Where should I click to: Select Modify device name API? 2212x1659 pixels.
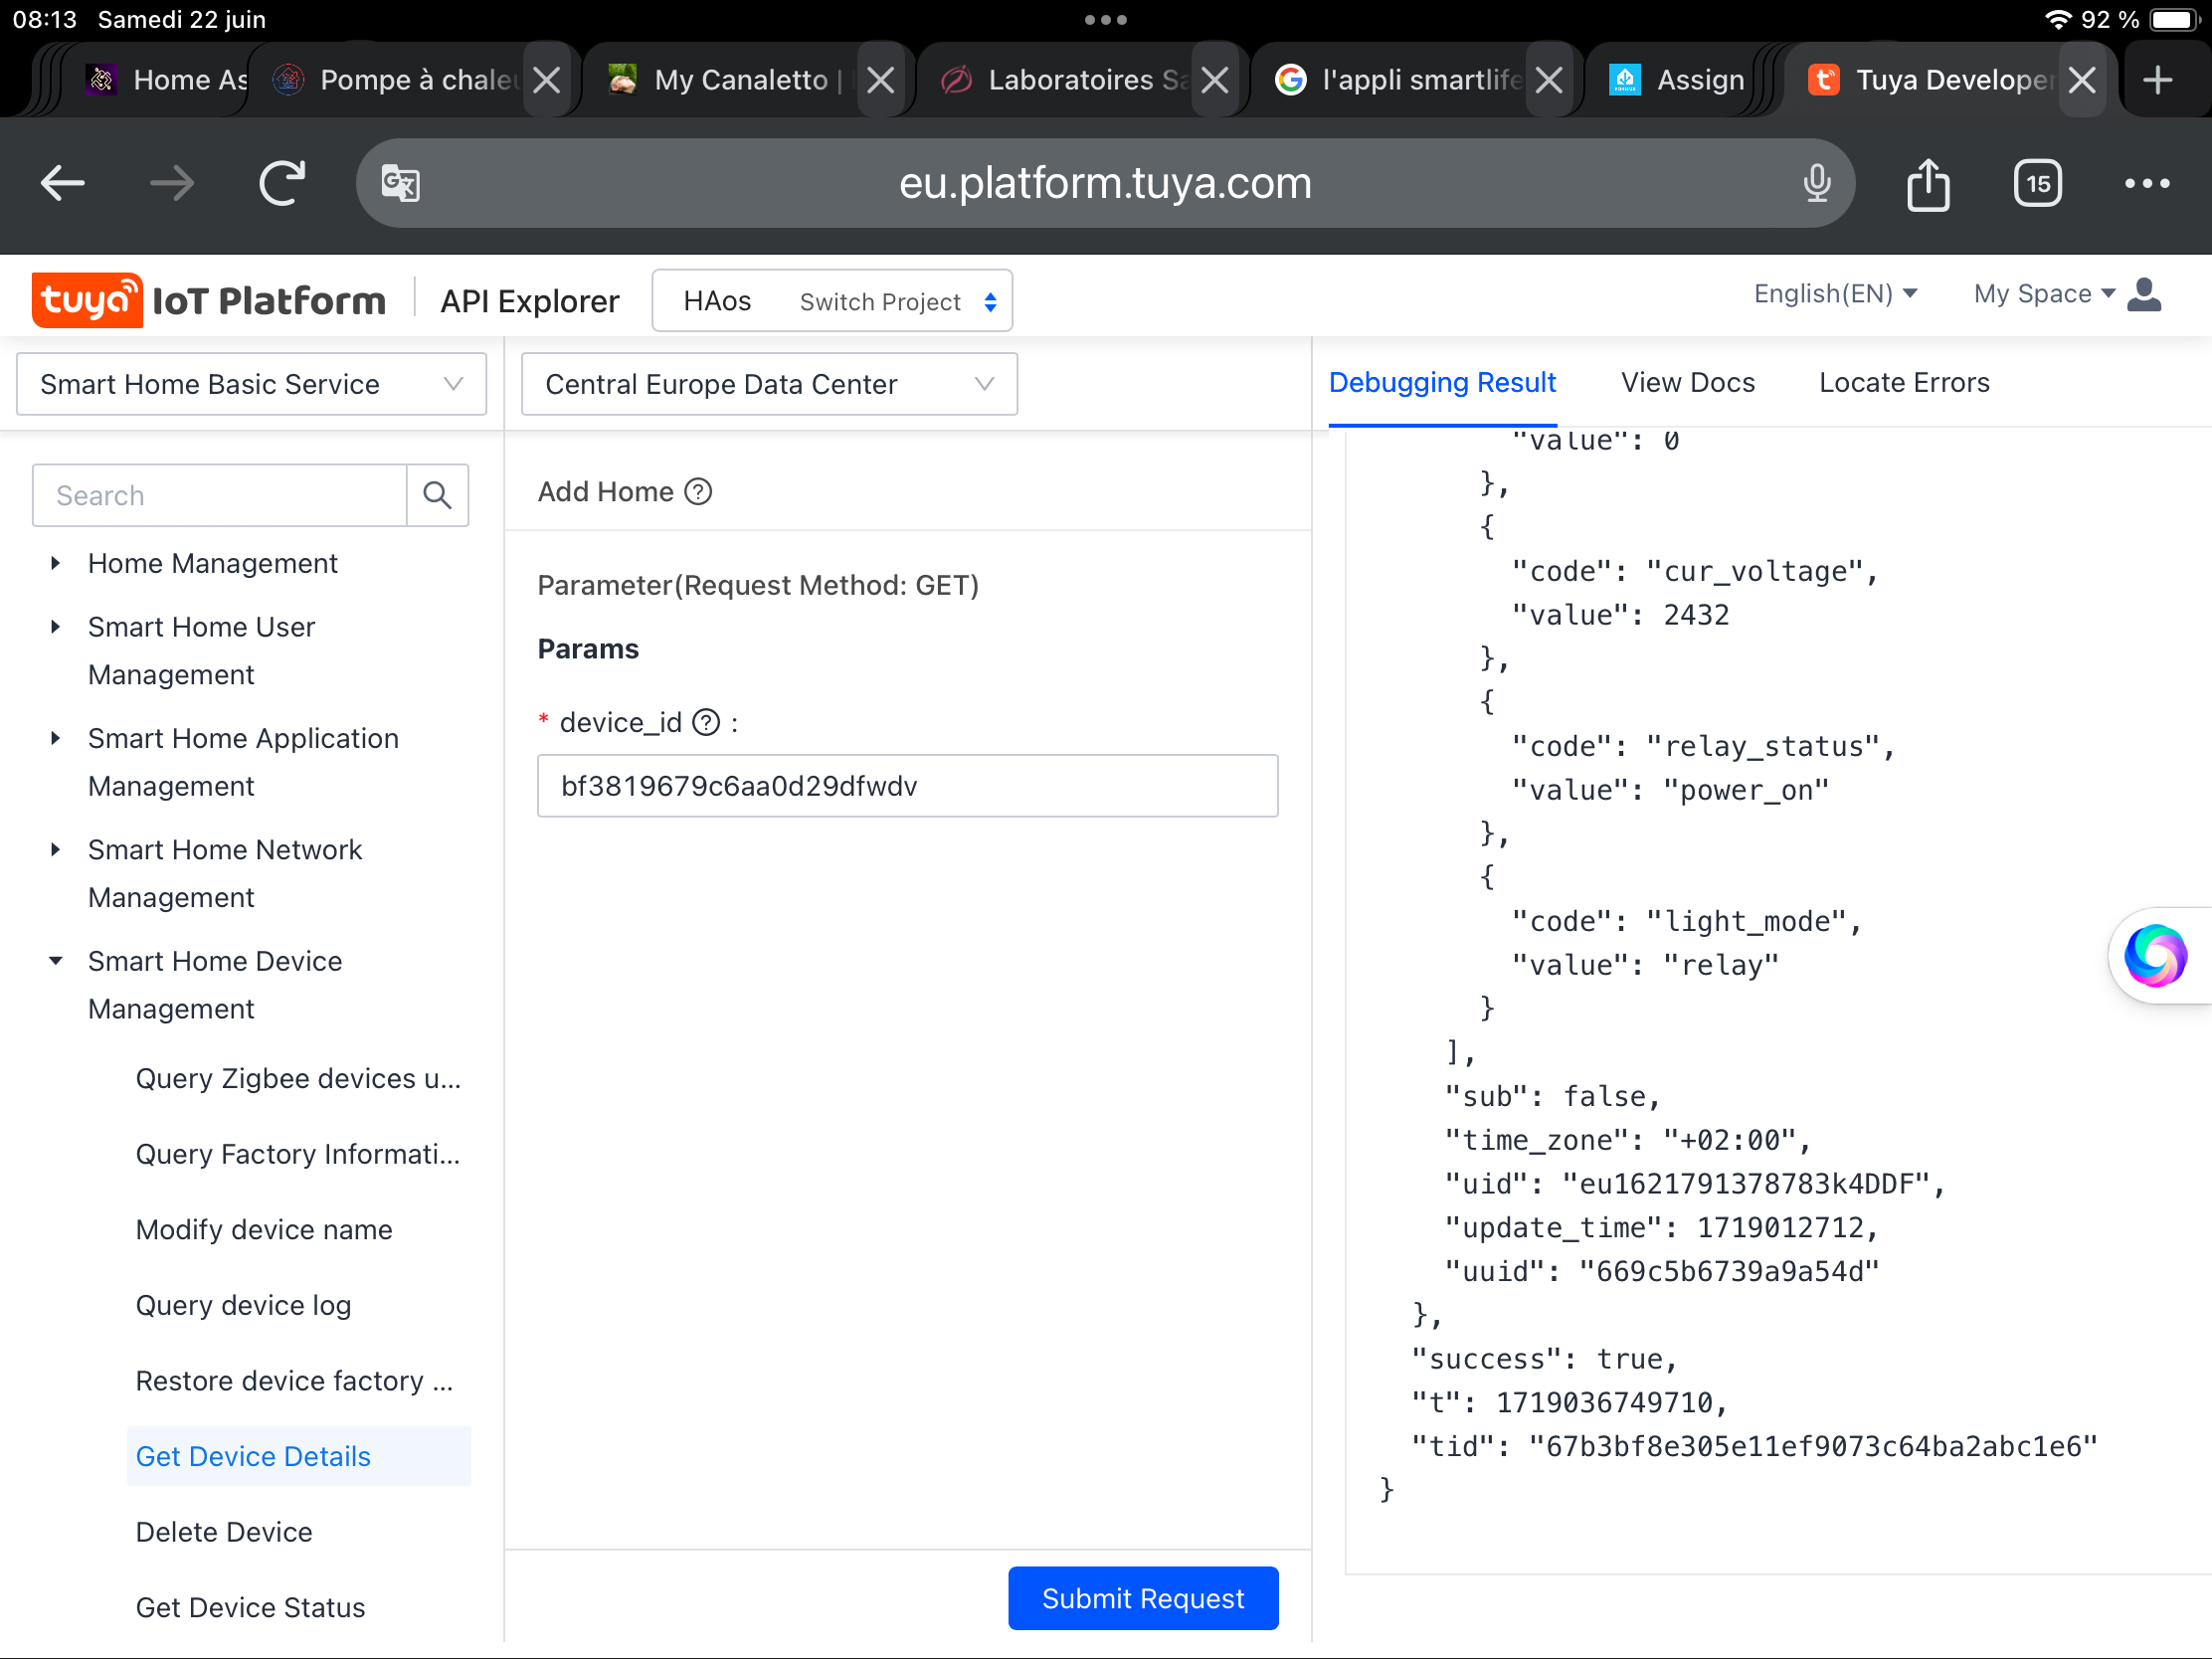pyautogui.click(x=264, y=1230)
